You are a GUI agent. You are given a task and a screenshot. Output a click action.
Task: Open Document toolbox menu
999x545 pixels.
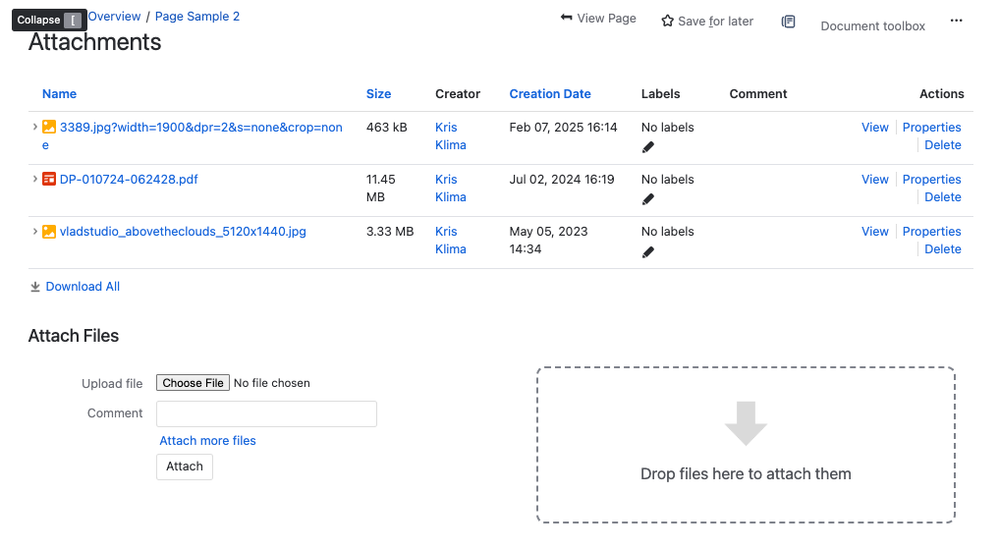pos(872,26)
